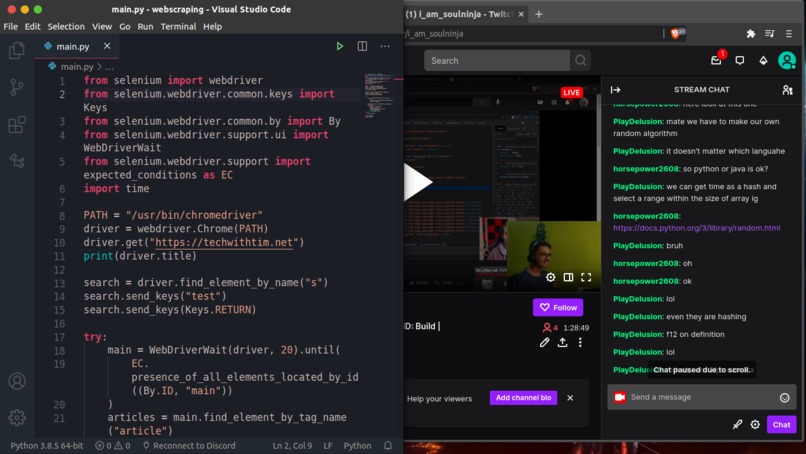The width and height of the screenshot is (806, 454).
Task: Click the Twitch search input field
Action: 497,61
